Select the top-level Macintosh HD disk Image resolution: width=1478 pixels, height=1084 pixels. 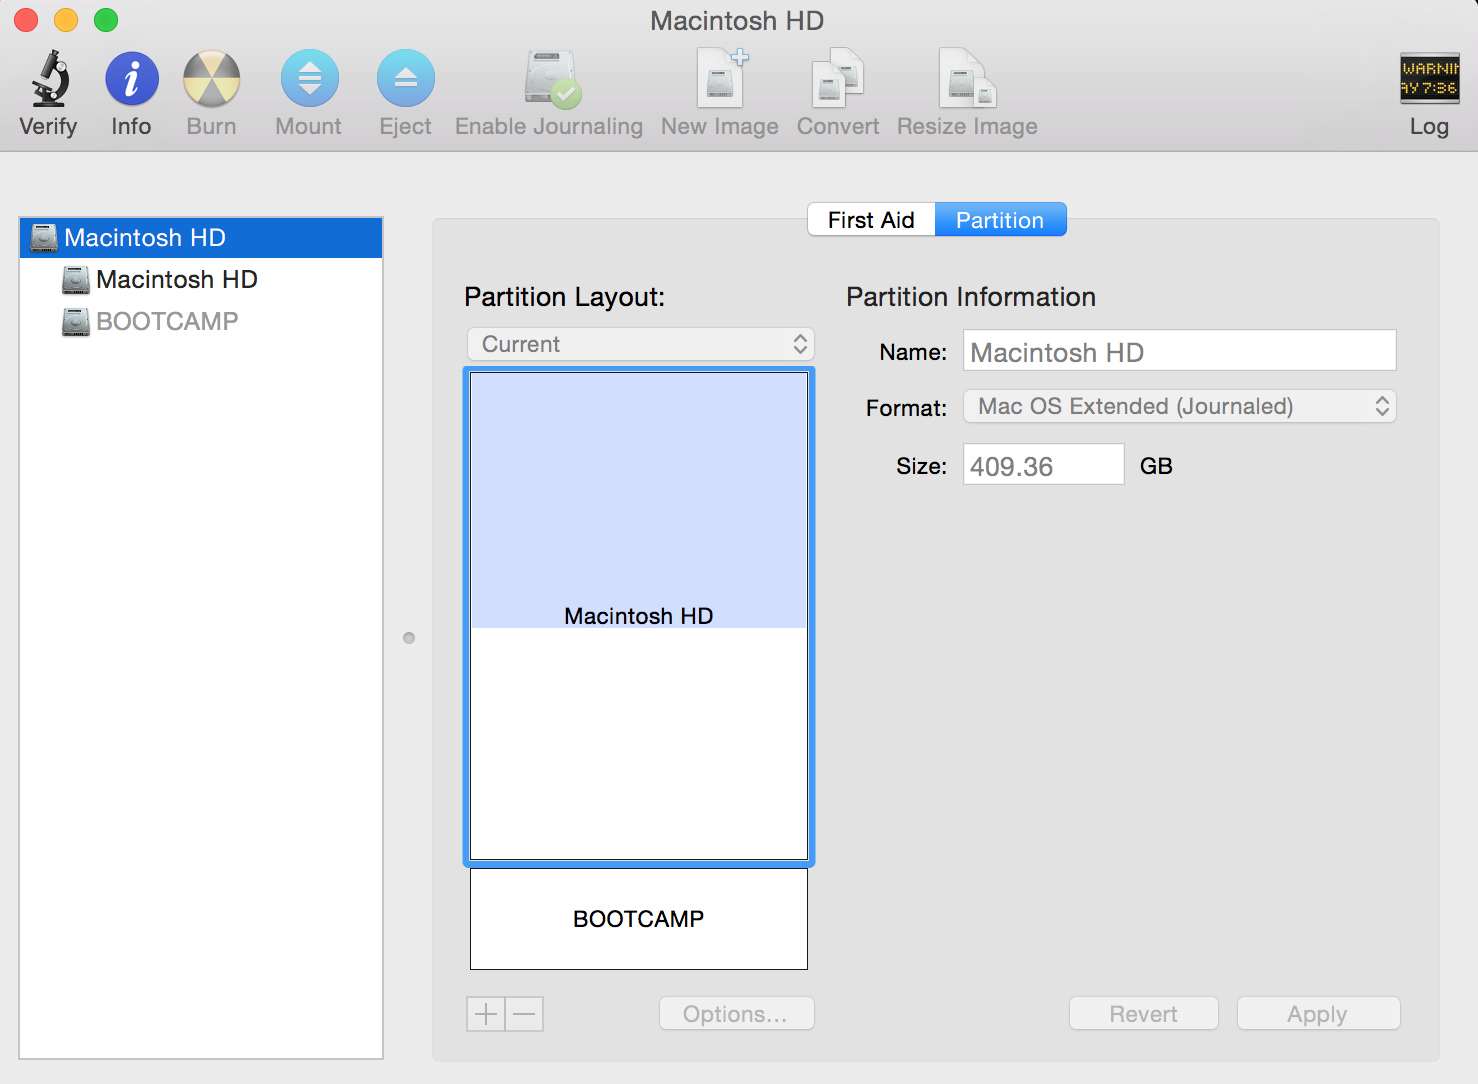click(201, 238)
